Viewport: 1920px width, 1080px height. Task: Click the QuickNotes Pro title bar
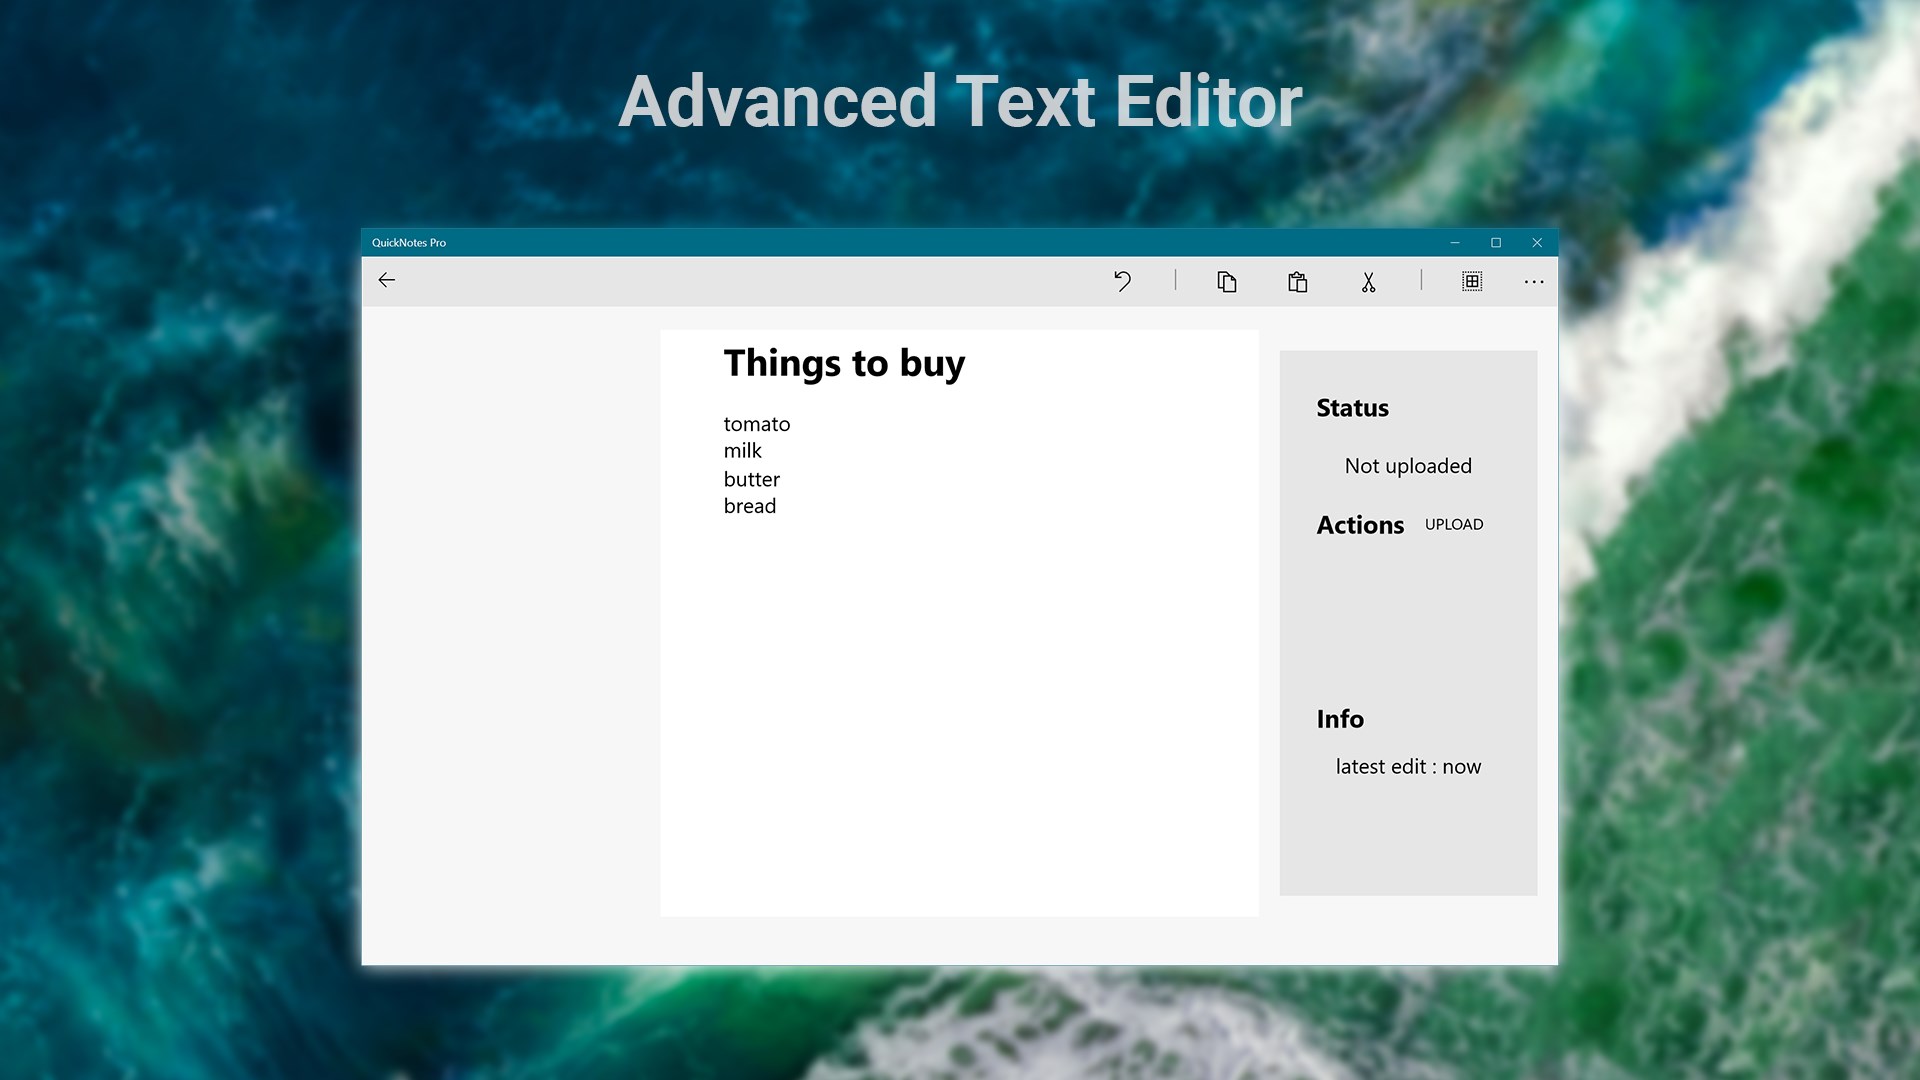point(900,243)
